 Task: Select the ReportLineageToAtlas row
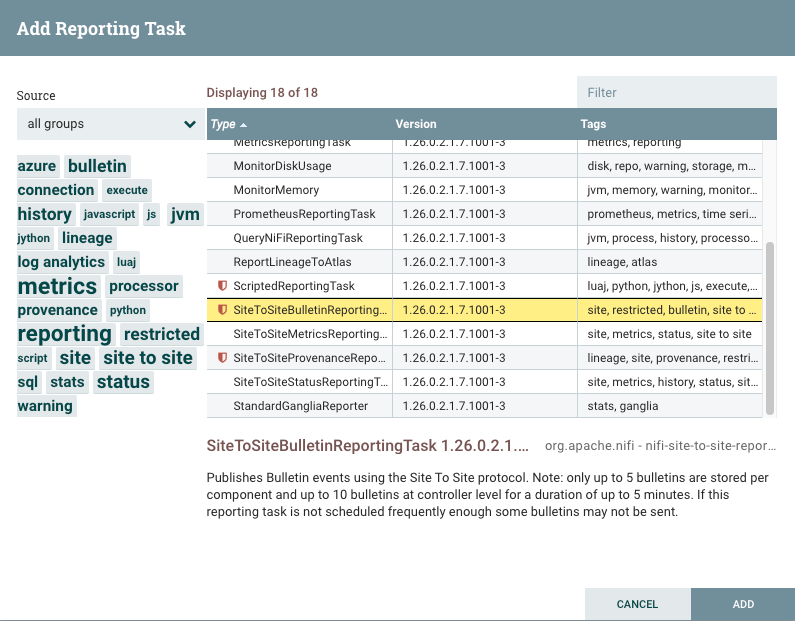coord(298,262)
